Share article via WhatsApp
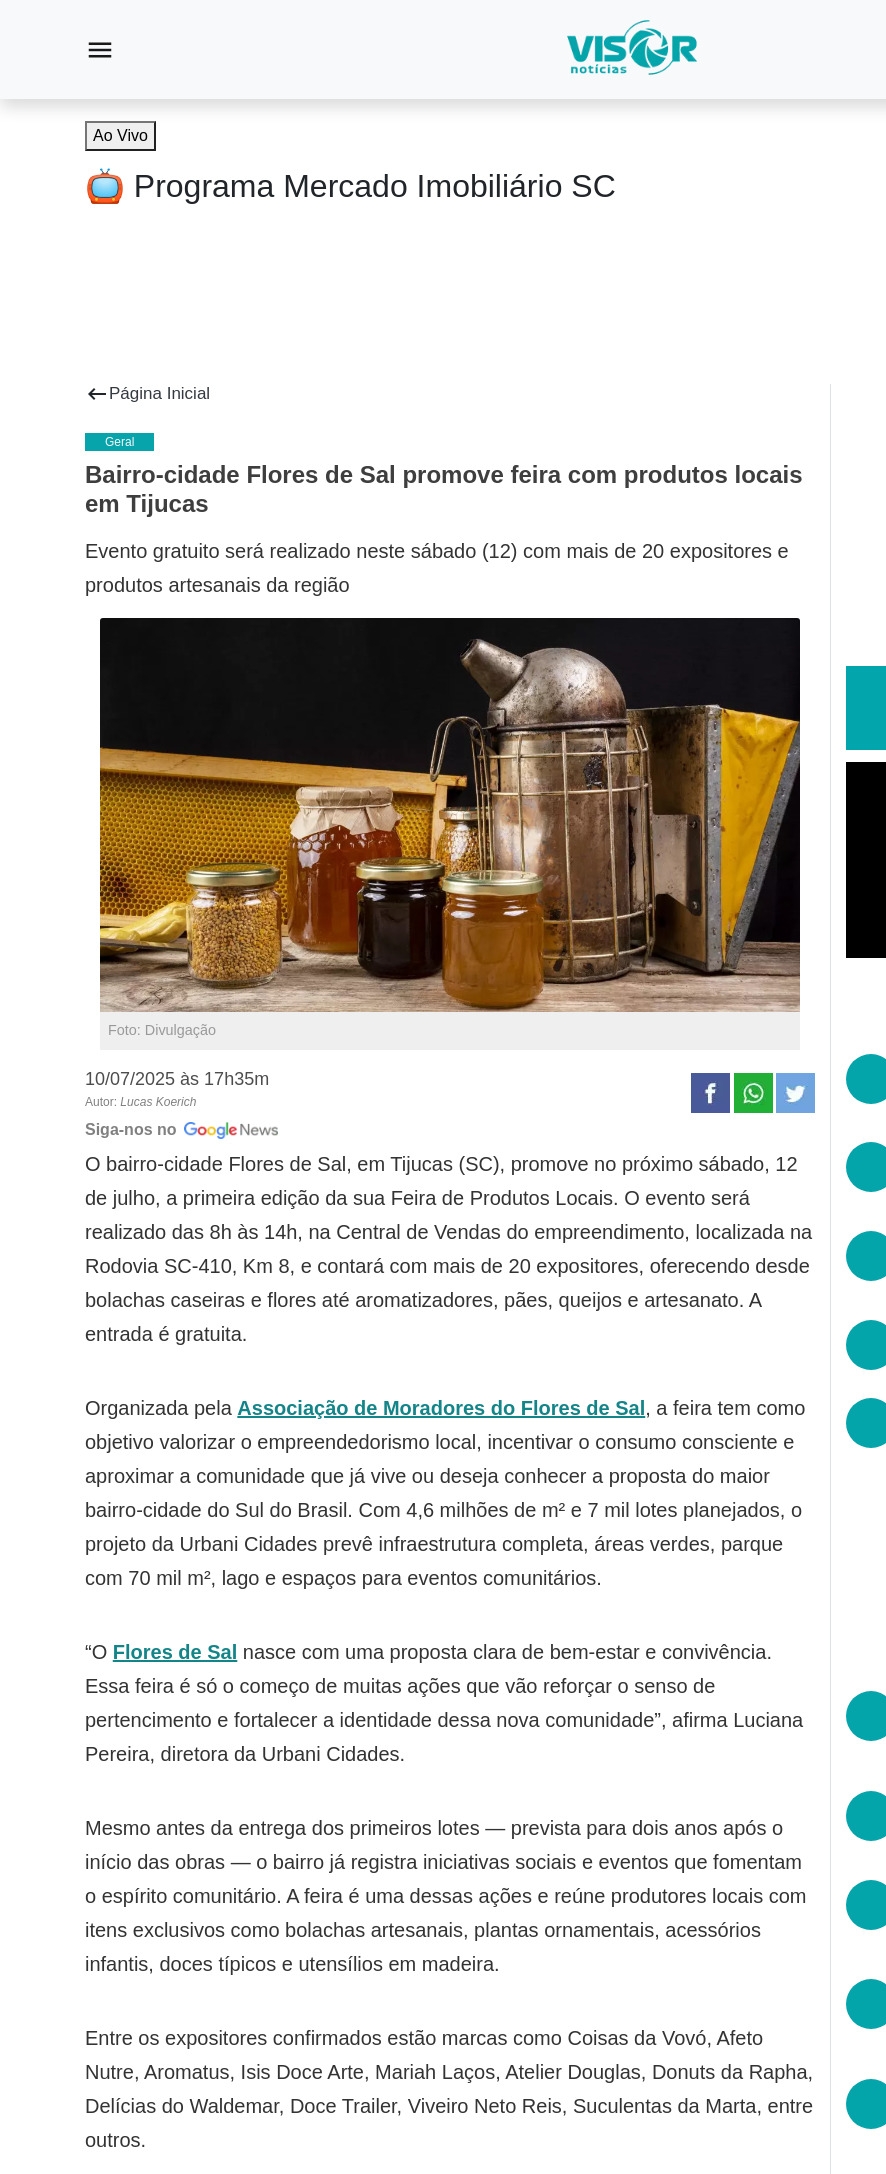Viewport: 886px width, 2174px height. point(753,1093)
